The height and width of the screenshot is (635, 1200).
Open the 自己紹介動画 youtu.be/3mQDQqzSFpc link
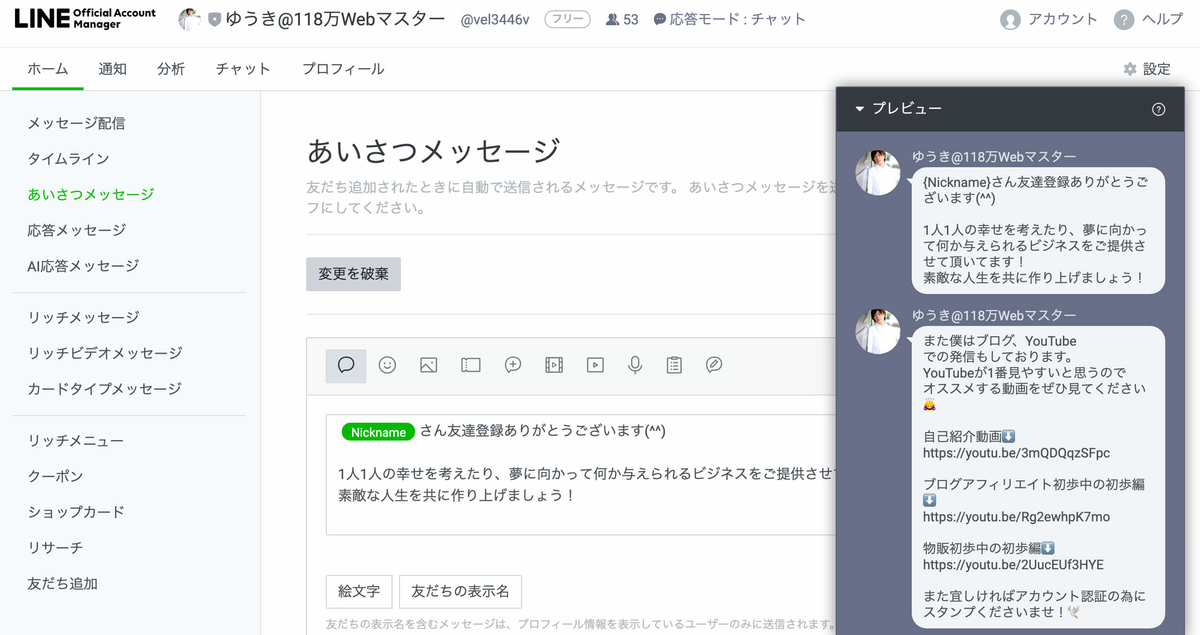click(x=1016, y=453)
